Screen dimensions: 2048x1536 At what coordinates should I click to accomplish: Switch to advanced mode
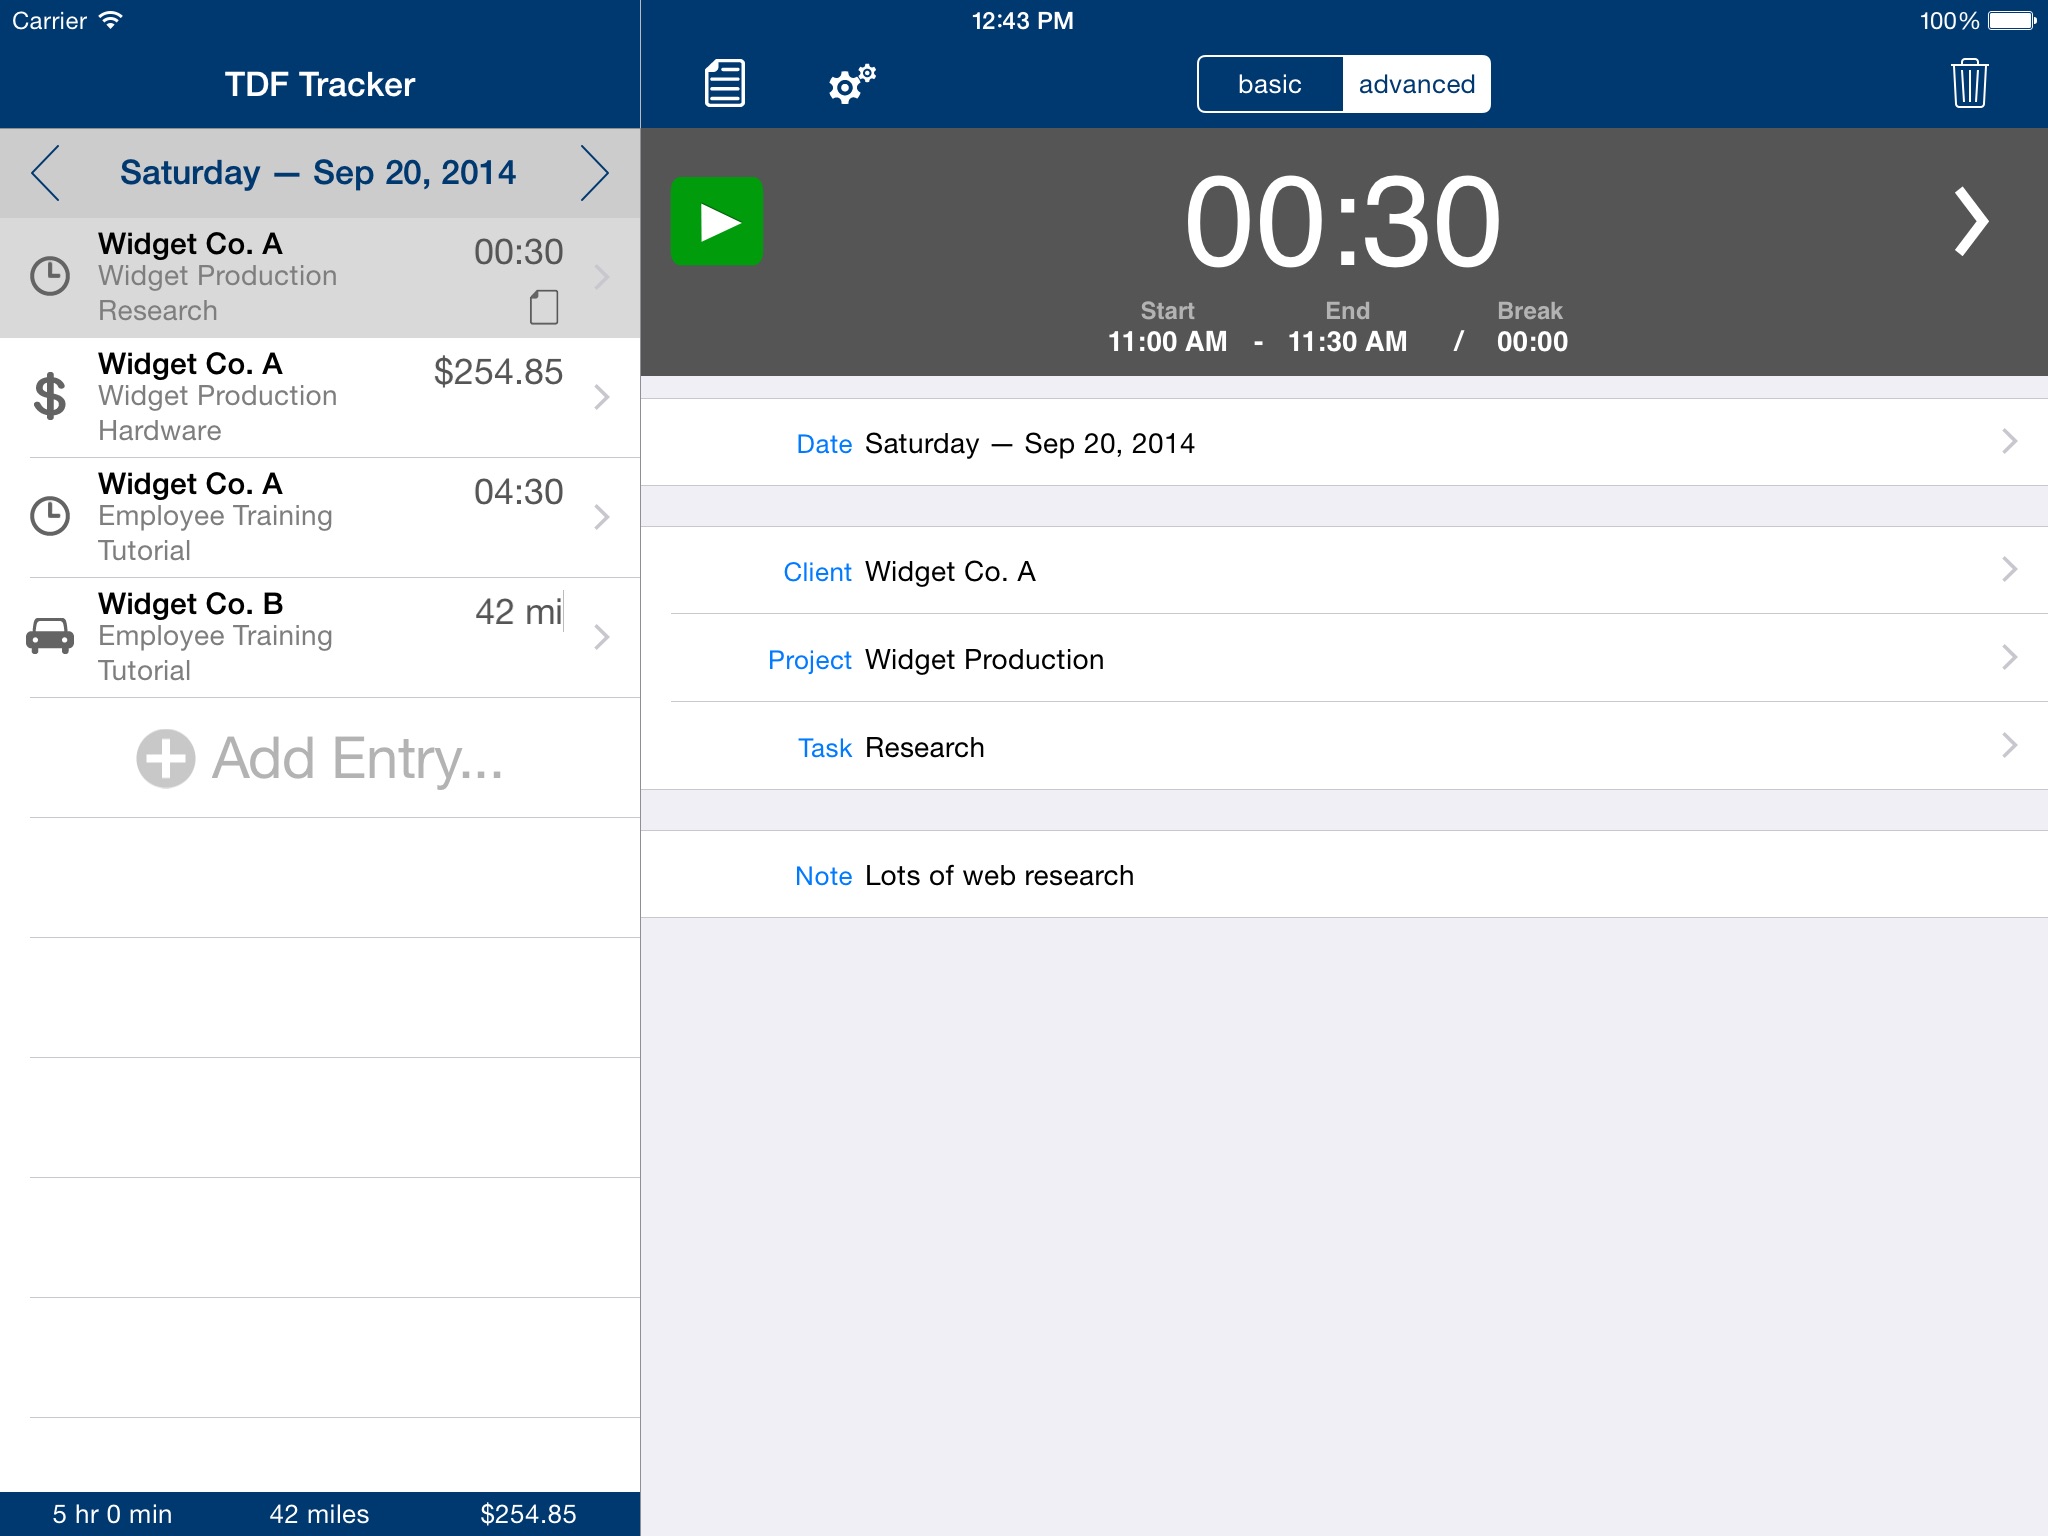point(1416,84)
